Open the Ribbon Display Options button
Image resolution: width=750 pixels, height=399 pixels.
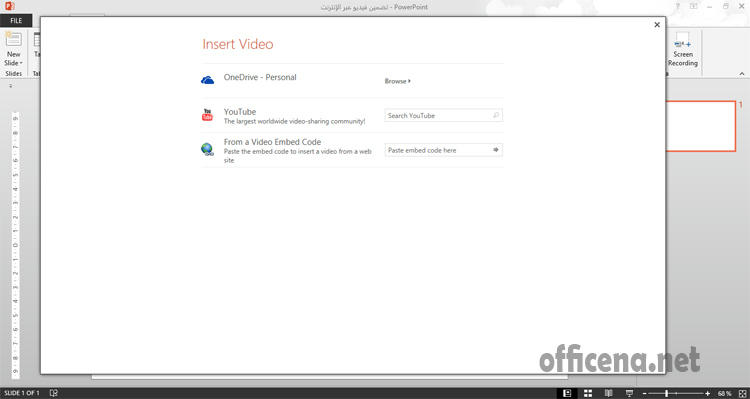coord(694,7)
